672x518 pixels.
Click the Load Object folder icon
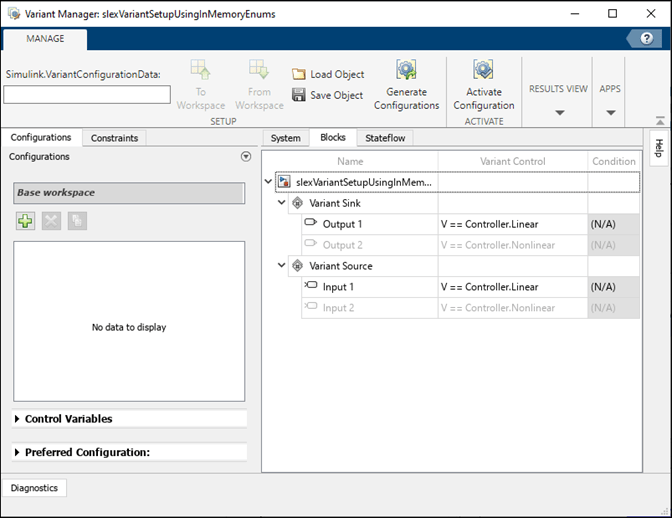point(299,75)
